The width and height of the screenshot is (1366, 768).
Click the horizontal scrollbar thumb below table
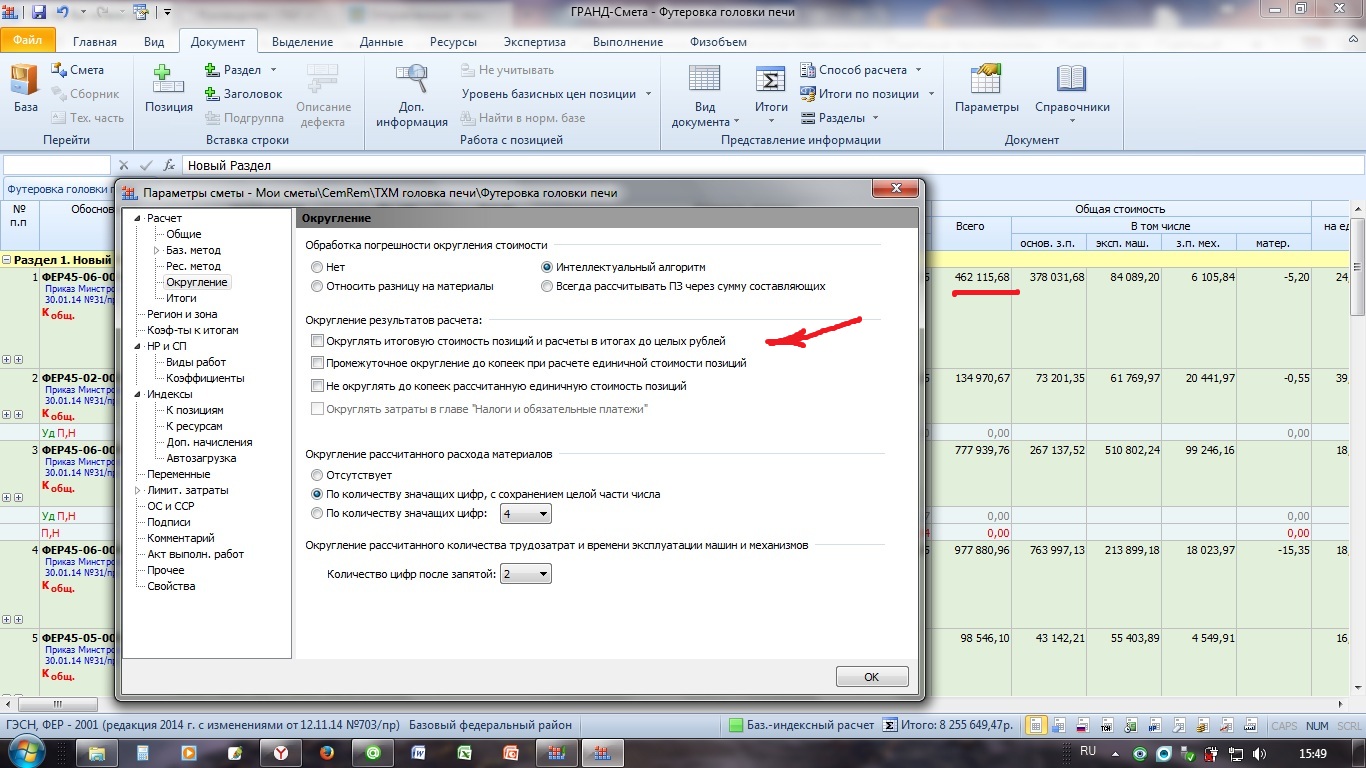click(x=57, y=704)
